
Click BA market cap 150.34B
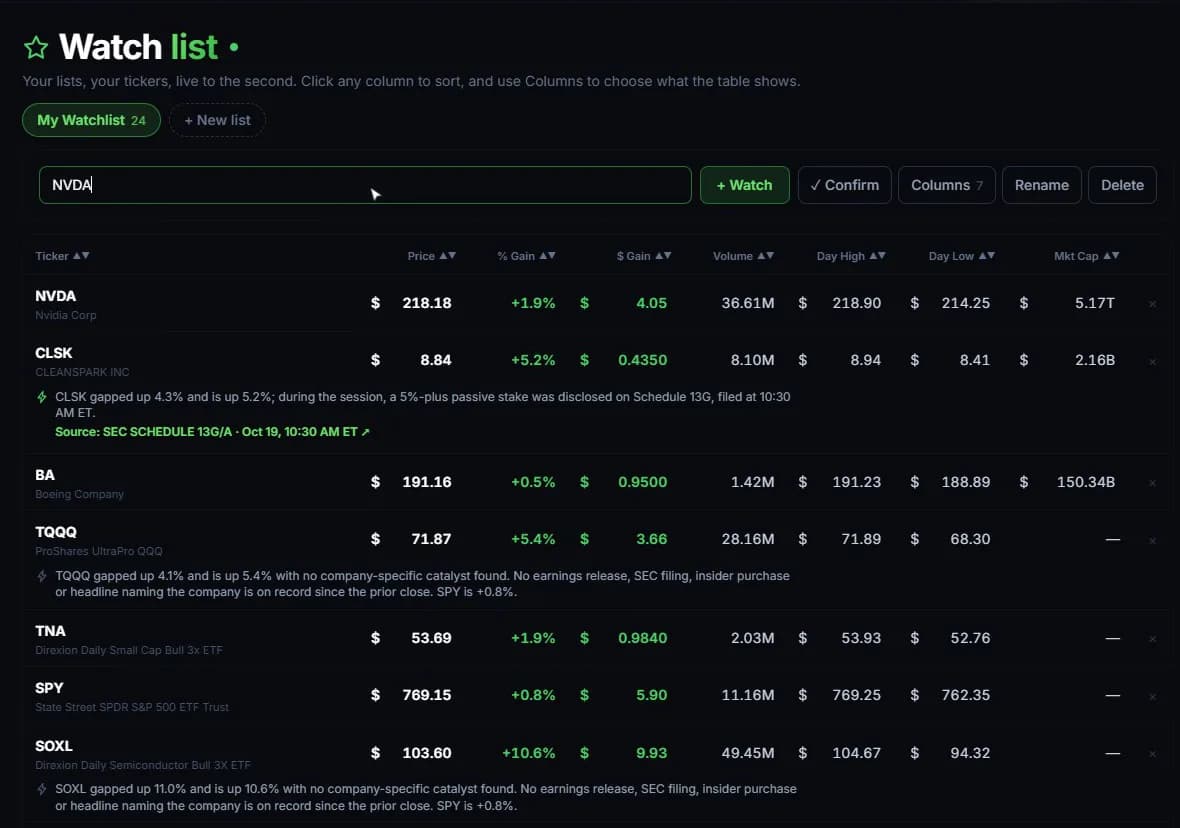click(1086, 482)
